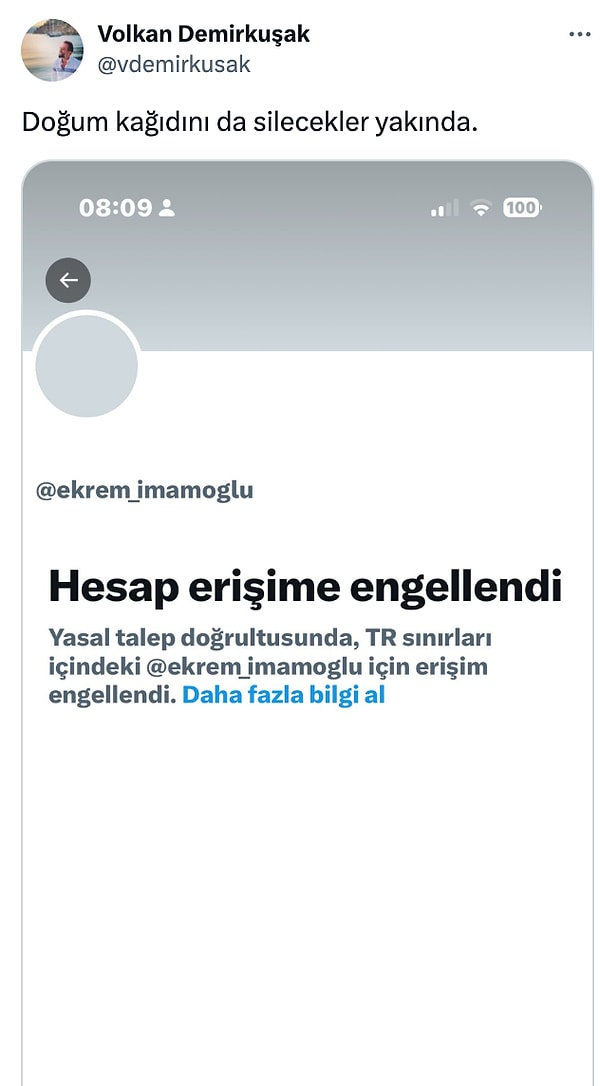Click the @ekrem_imamoglu handle under the avatar
600x1086 pixels.
(x=144, y=490)
